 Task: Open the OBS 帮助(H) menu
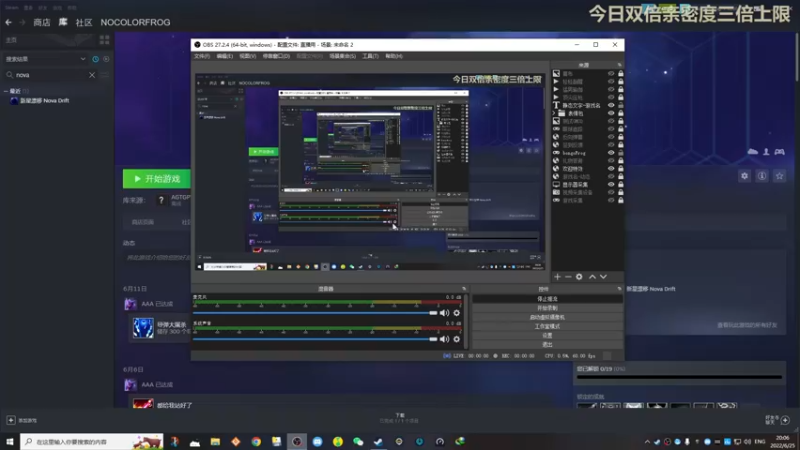coord(394,56)
